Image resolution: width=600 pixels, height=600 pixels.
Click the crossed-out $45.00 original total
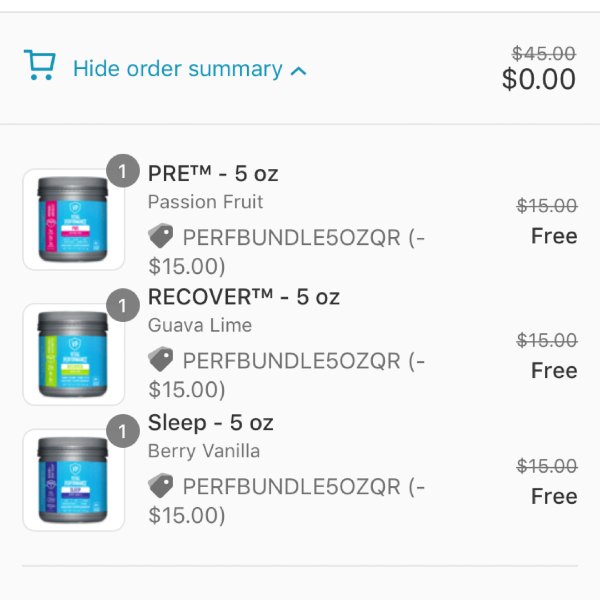pos(544,53)
